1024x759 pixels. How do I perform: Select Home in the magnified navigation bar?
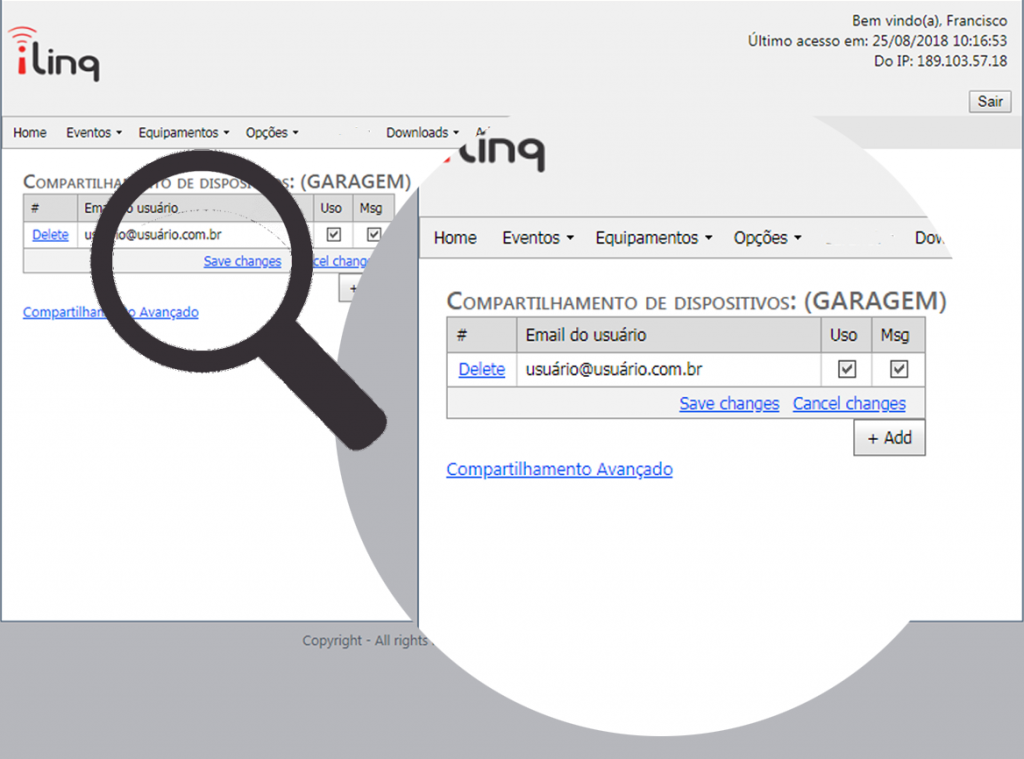[455, 238]
